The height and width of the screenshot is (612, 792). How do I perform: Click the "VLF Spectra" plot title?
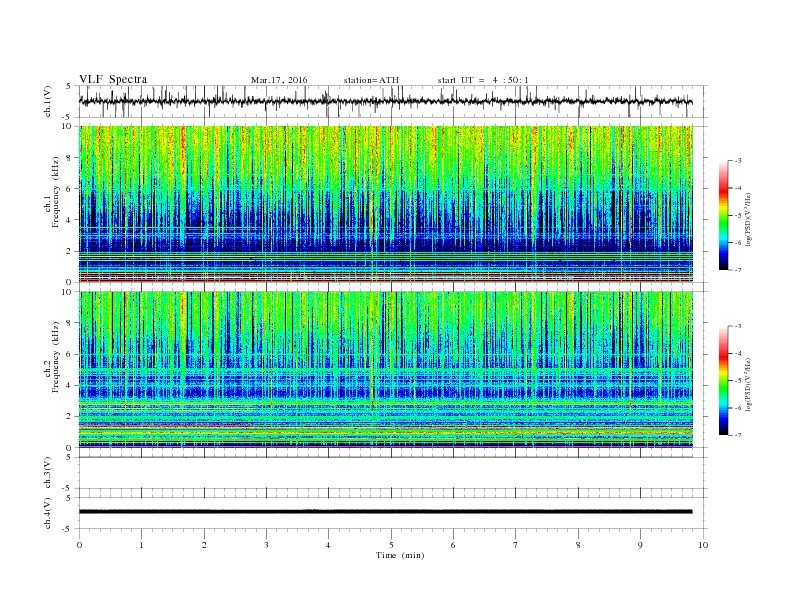tap(113, 79)
